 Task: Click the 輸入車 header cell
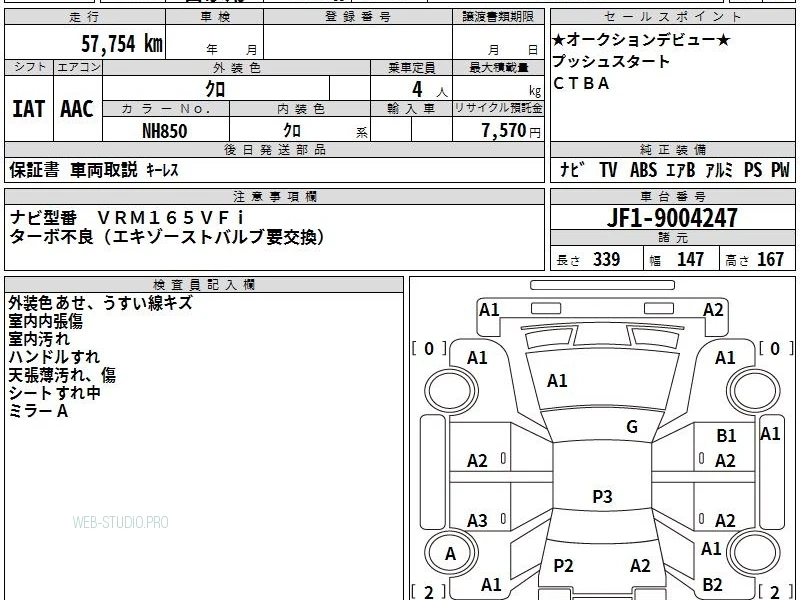click(x=411, y=109)
